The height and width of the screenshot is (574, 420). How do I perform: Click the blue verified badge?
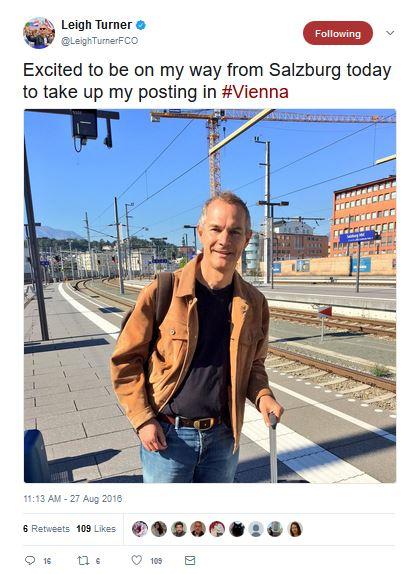141,25
